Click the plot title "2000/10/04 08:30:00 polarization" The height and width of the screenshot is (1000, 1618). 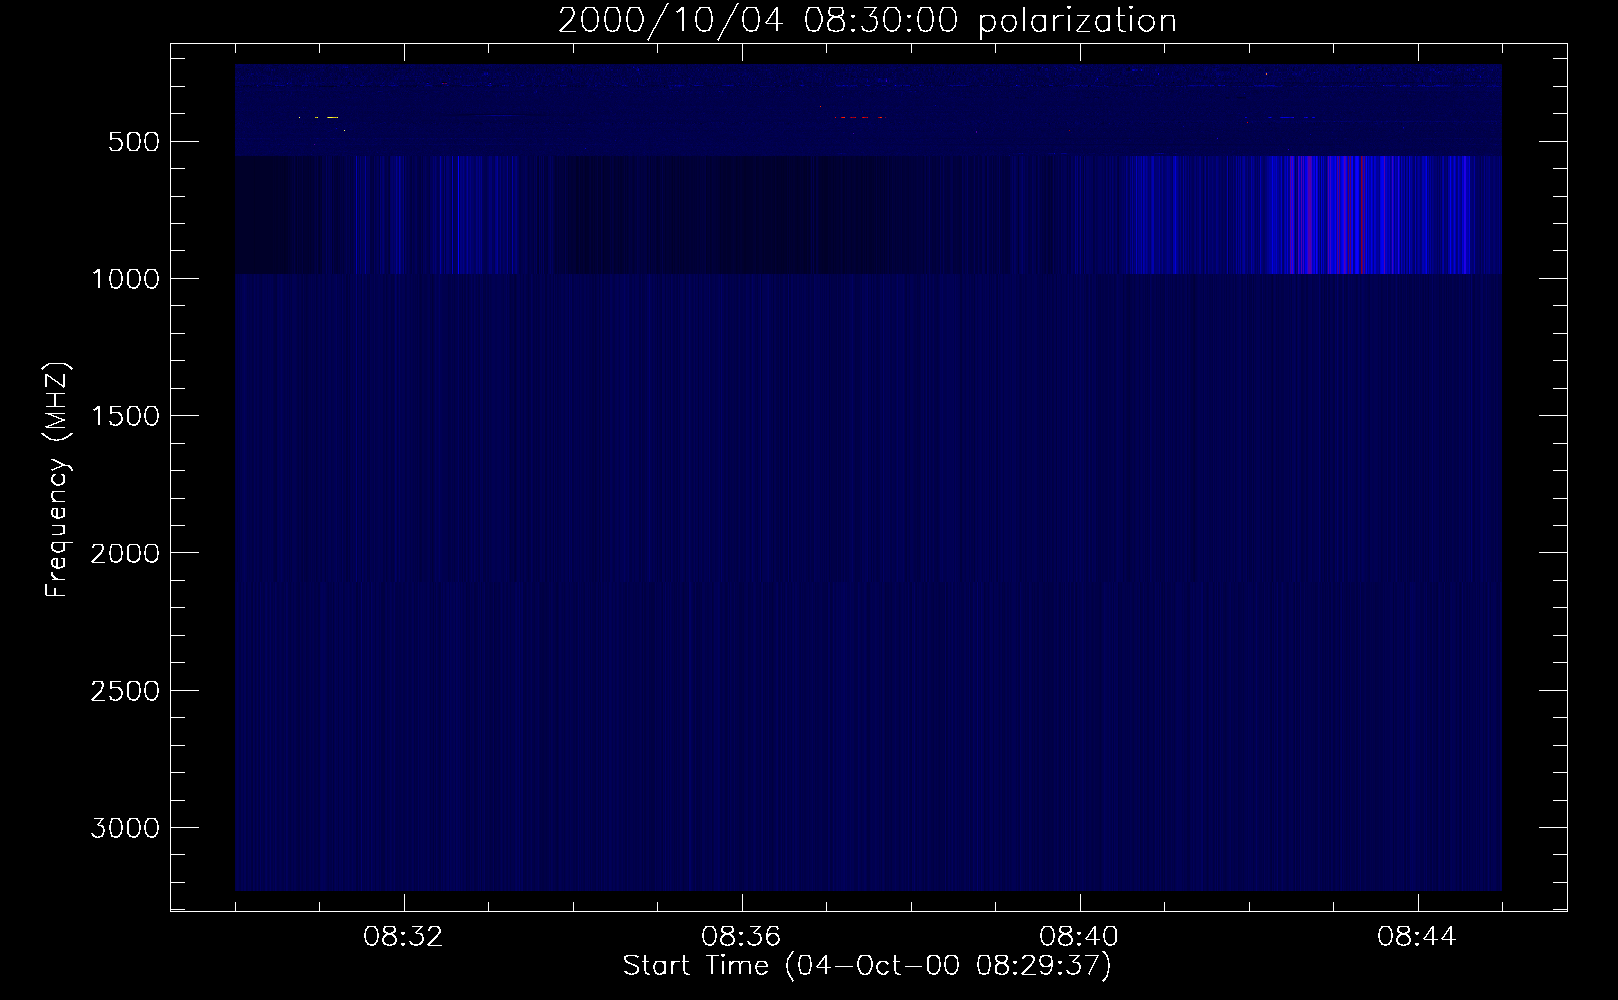click(867, 21)
